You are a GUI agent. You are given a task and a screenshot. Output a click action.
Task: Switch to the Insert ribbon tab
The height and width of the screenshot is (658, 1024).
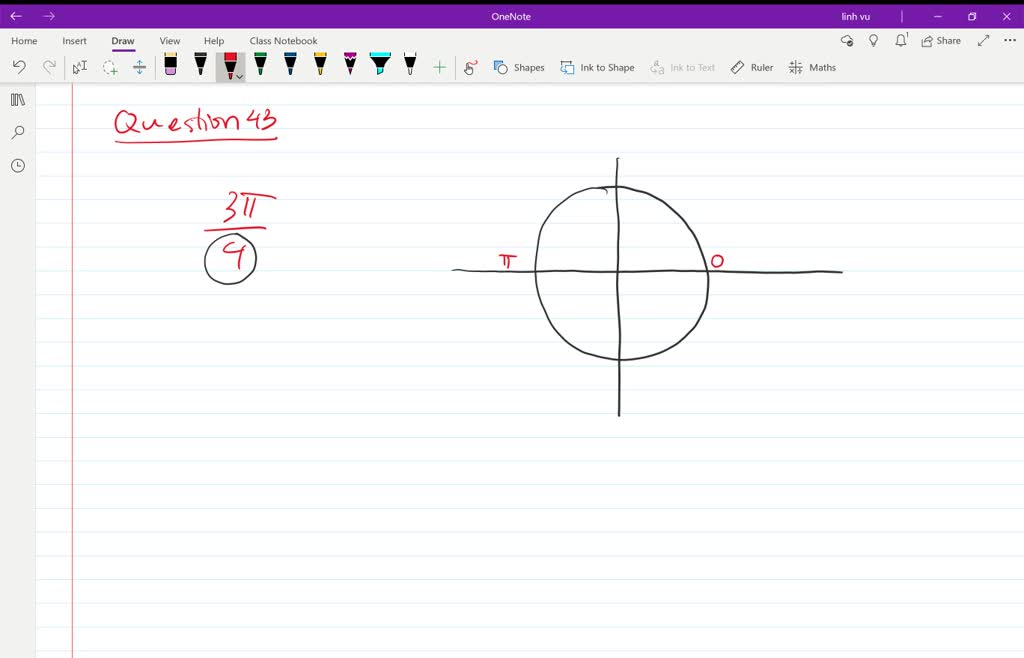pyautogui.click(x=74, y=40)
